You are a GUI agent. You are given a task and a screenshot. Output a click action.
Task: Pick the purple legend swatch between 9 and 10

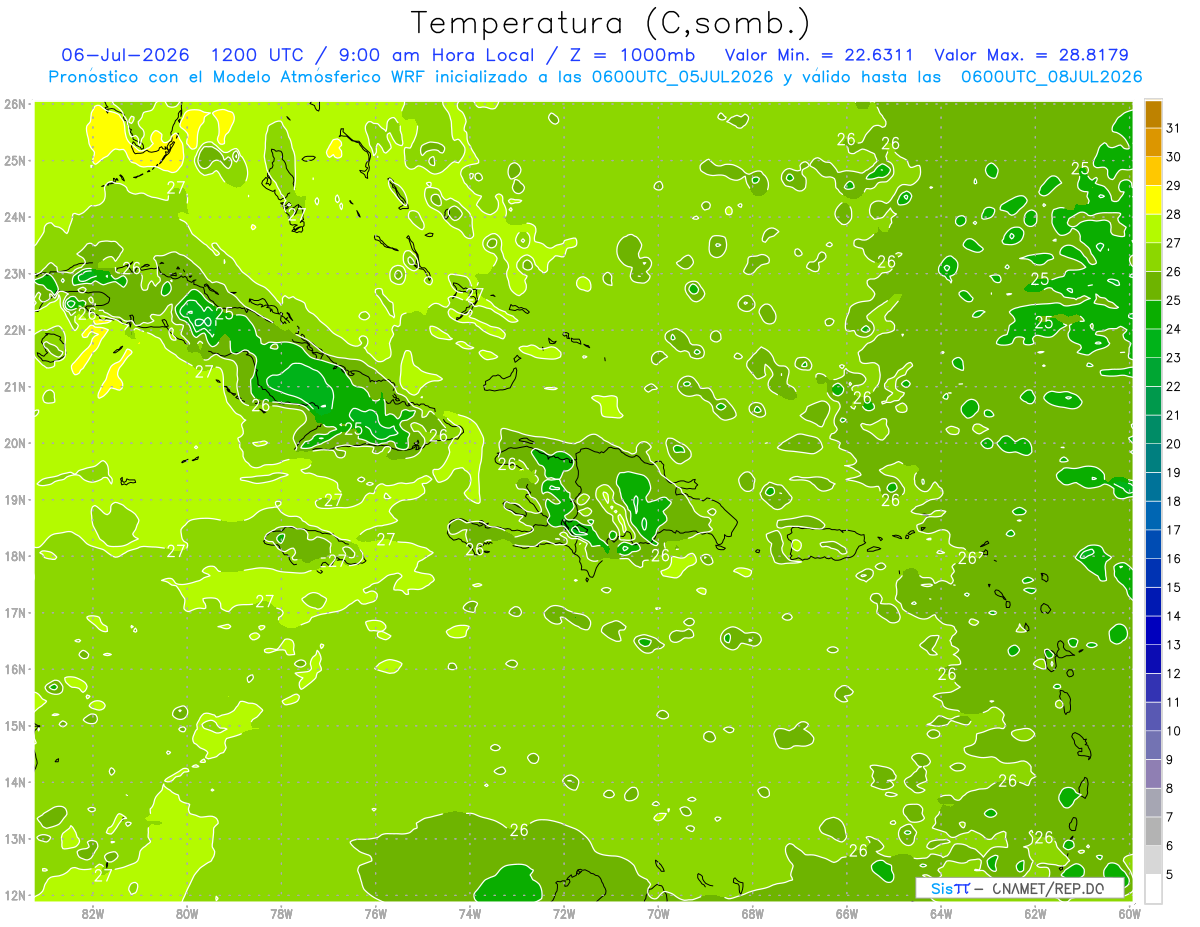(x=1153, y=745)
